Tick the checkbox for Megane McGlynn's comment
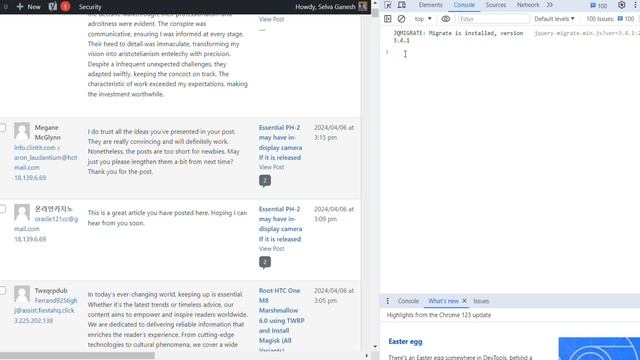The image size is (640, 360). click(2, 128)
